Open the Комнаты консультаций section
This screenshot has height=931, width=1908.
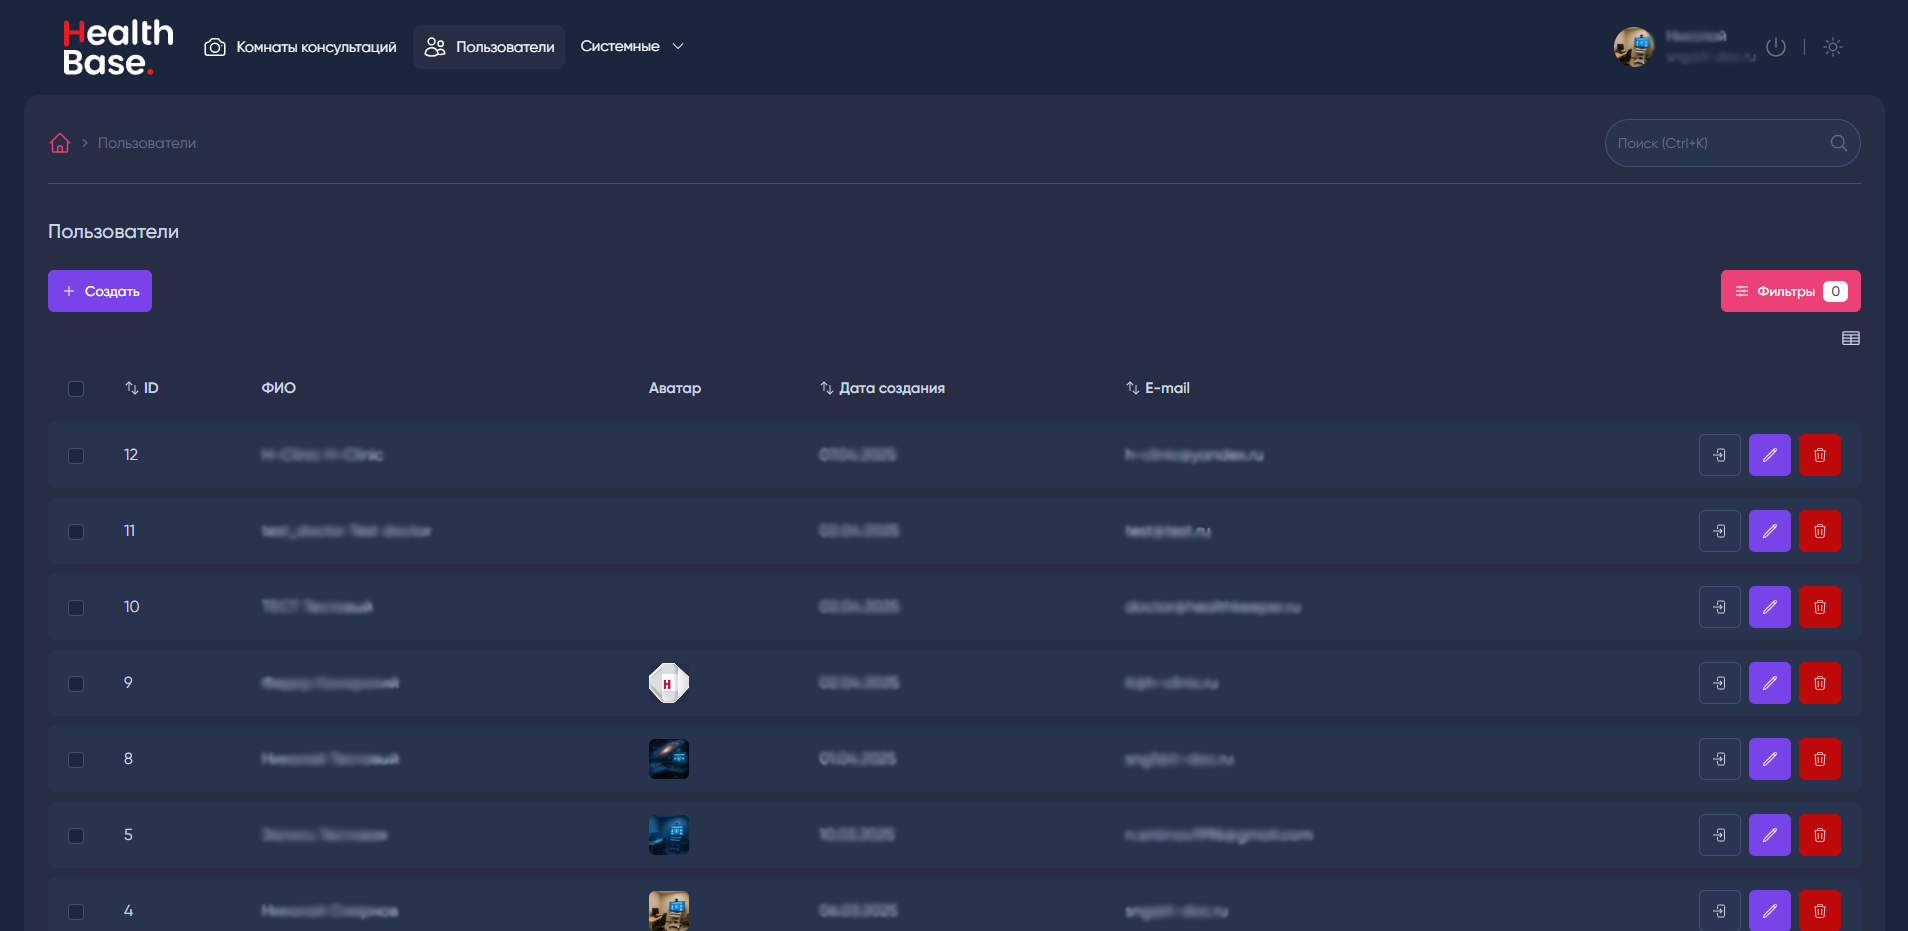click(301, 47)
